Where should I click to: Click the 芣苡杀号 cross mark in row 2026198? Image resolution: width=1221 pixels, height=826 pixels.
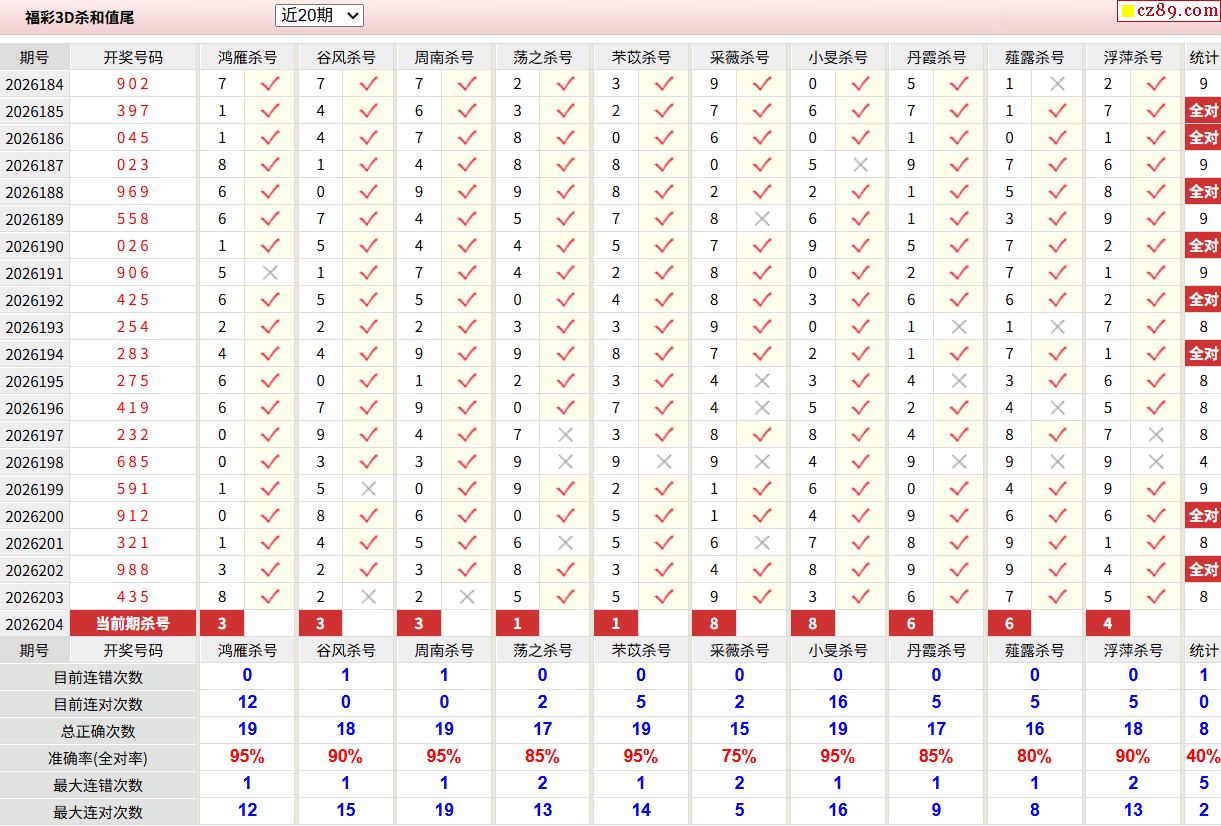tap(664, 462)
